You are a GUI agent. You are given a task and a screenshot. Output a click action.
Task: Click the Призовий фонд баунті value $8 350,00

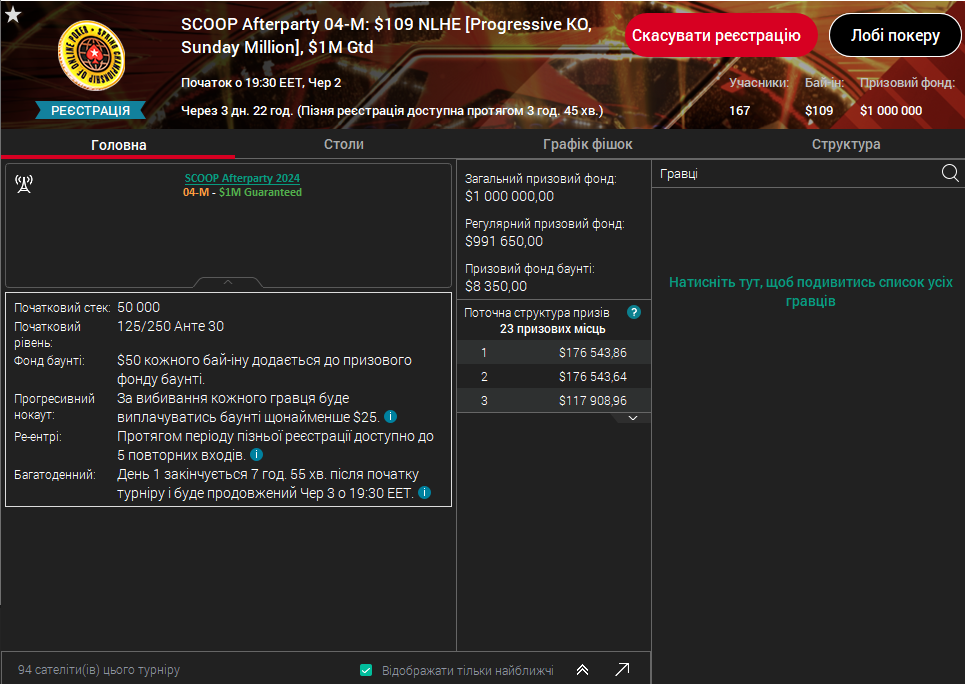(495, 286)
